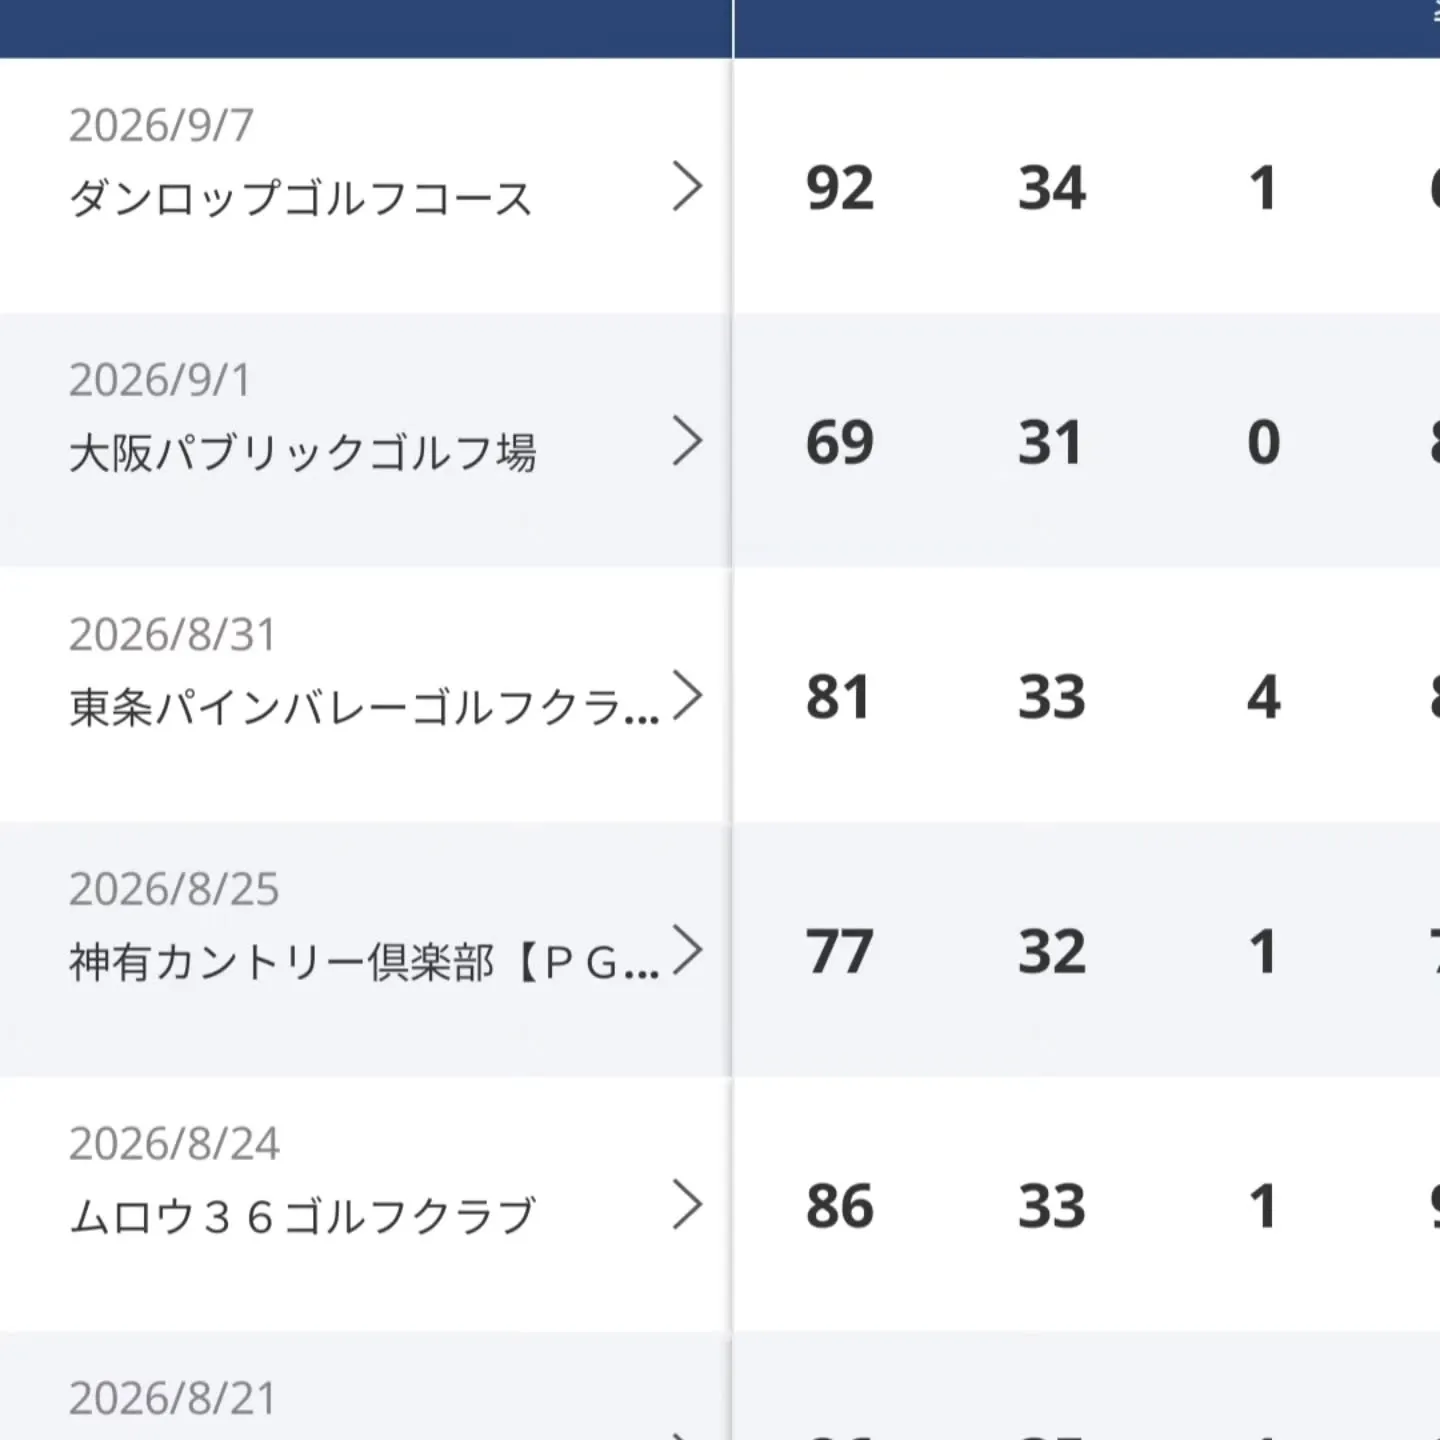Select putt count 34 cell

(1052, 188)
